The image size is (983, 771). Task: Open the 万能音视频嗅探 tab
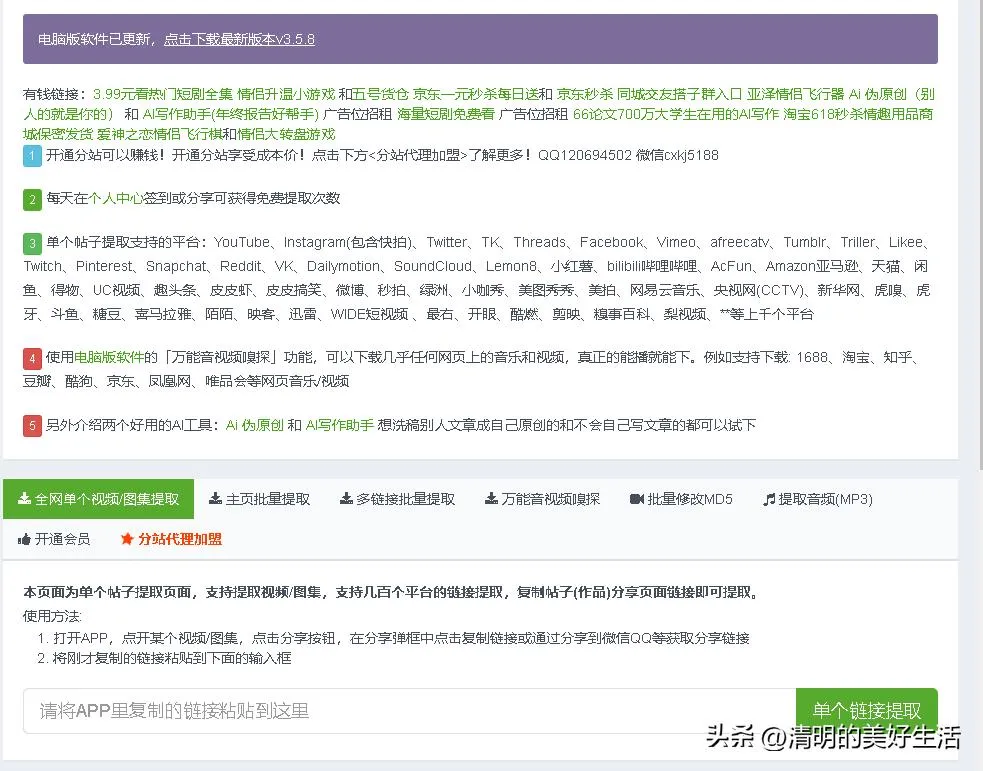tap(550, 499)
